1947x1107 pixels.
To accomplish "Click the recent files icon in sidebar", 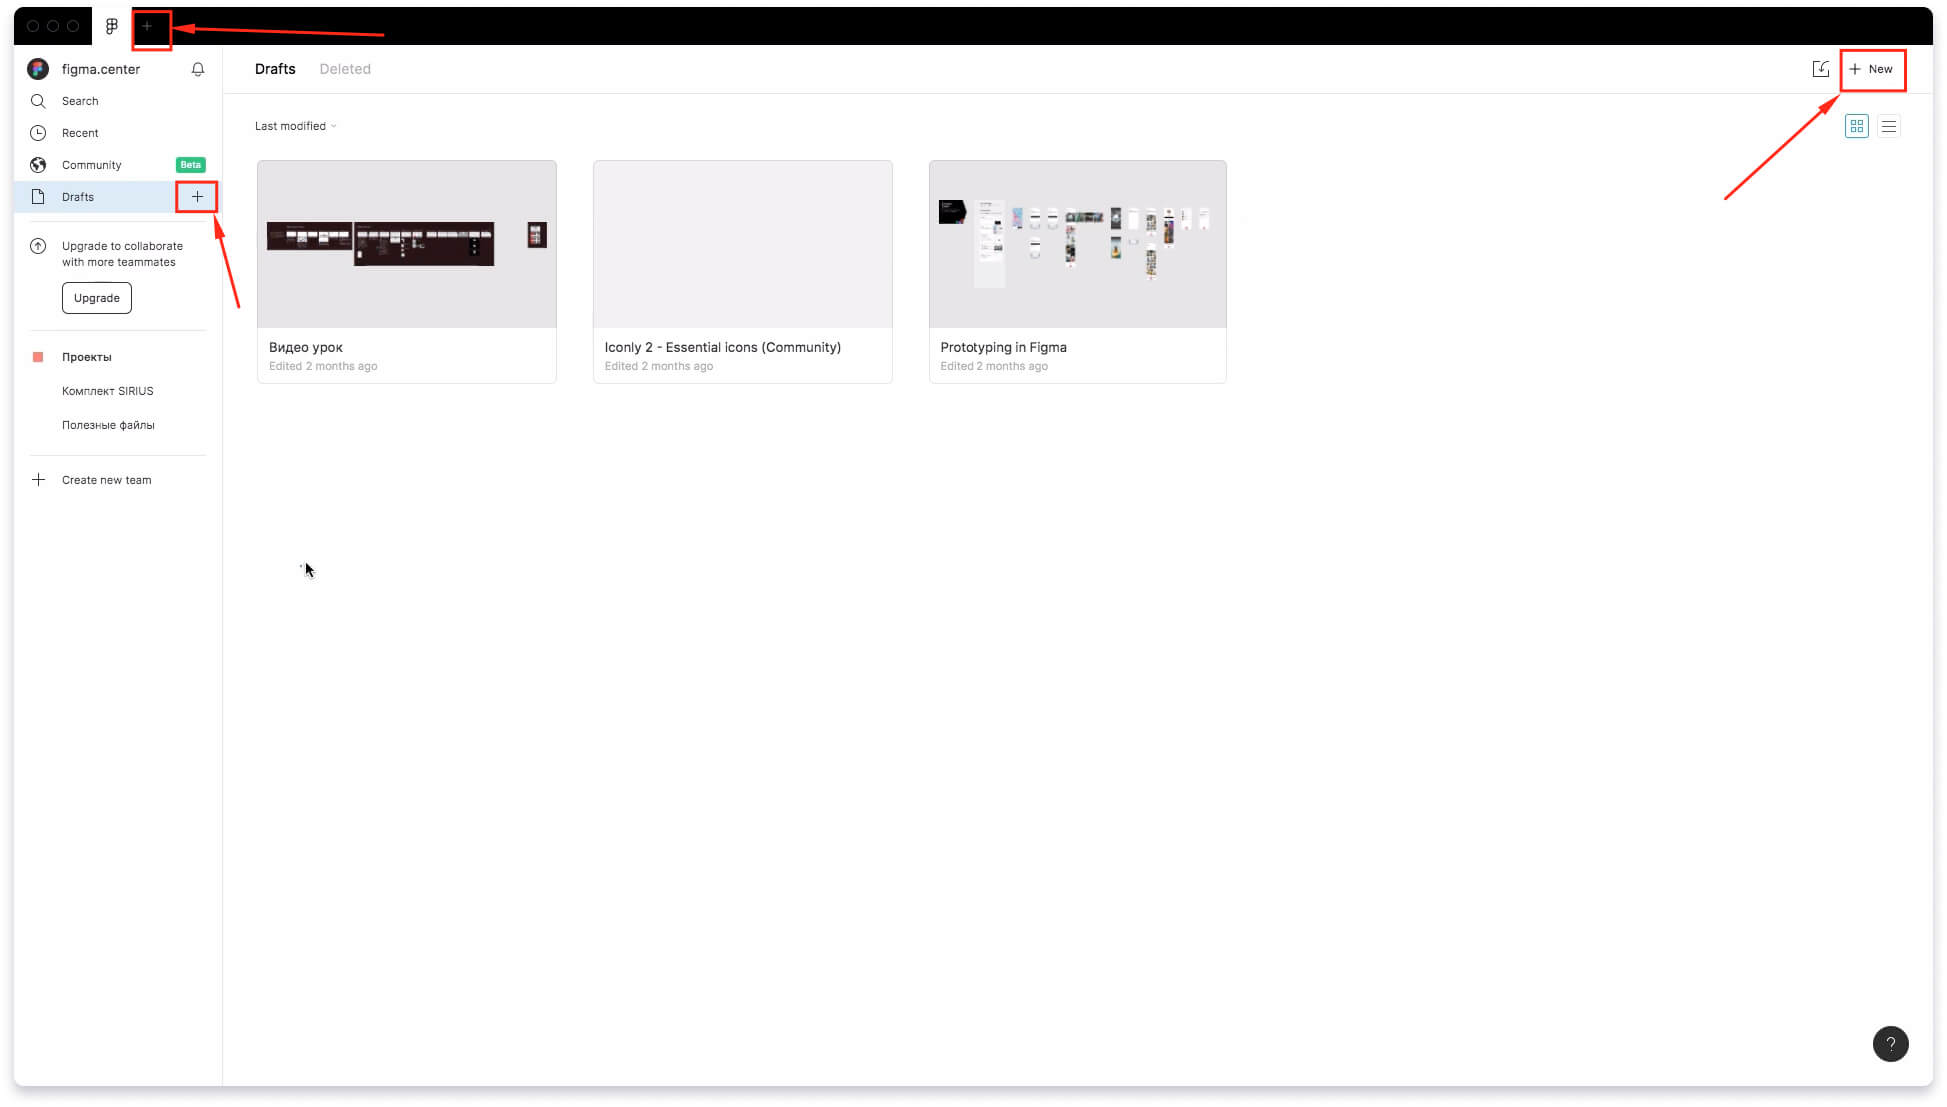I will coord(37,131).
